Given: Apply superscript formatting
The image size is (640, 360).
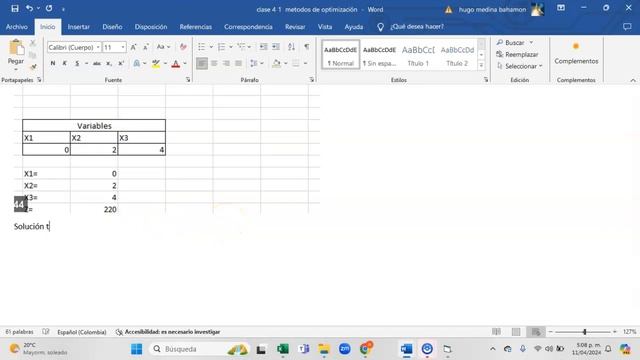Looking at the screenshot, I should pyautogui.click(x=121, y=64).
